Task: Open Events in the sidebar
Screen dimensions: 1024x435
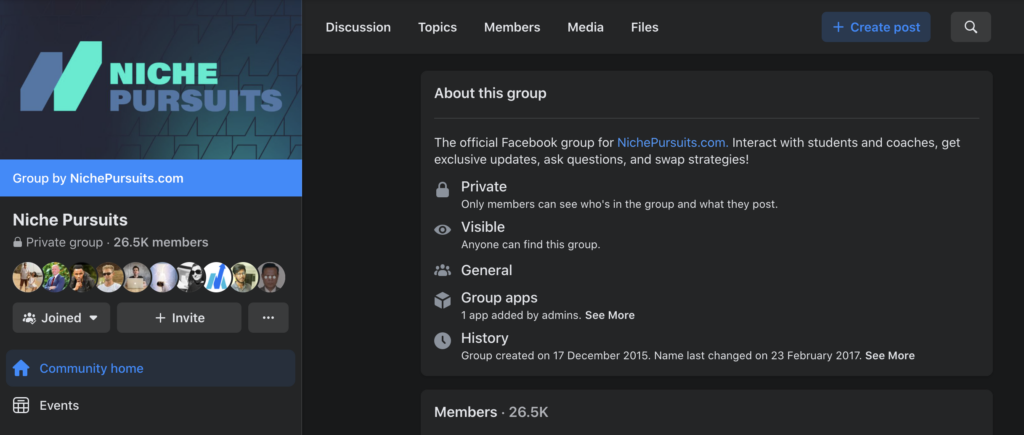Action: (150, 406)
